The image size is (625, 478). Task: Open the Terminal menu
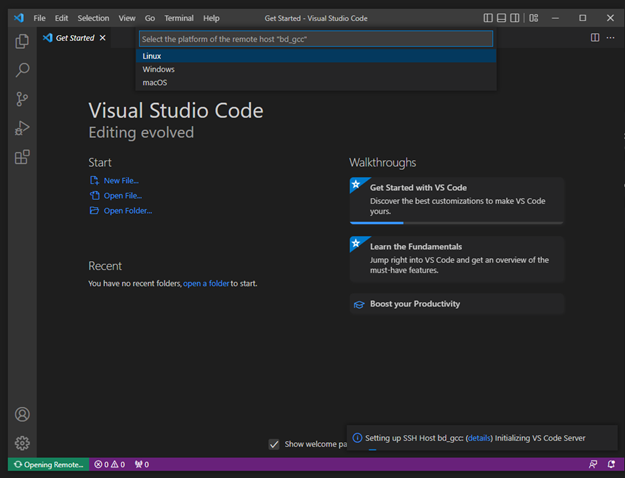[x=179, y=18]
